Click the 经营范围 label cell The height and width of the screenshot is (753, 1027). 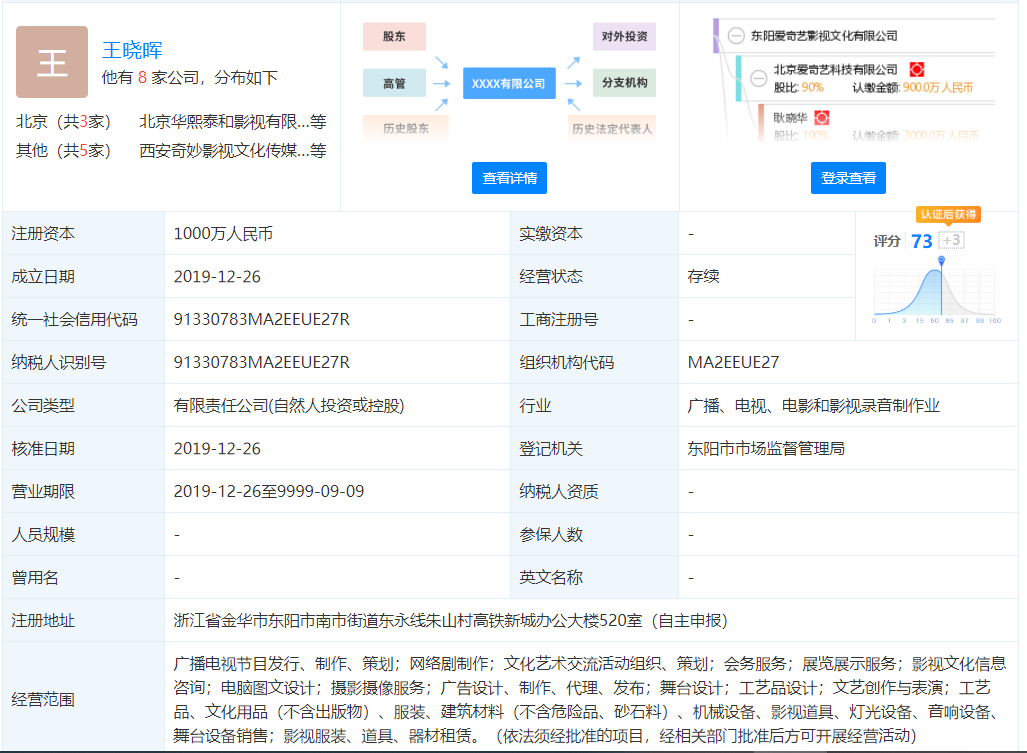click(84, 699)
